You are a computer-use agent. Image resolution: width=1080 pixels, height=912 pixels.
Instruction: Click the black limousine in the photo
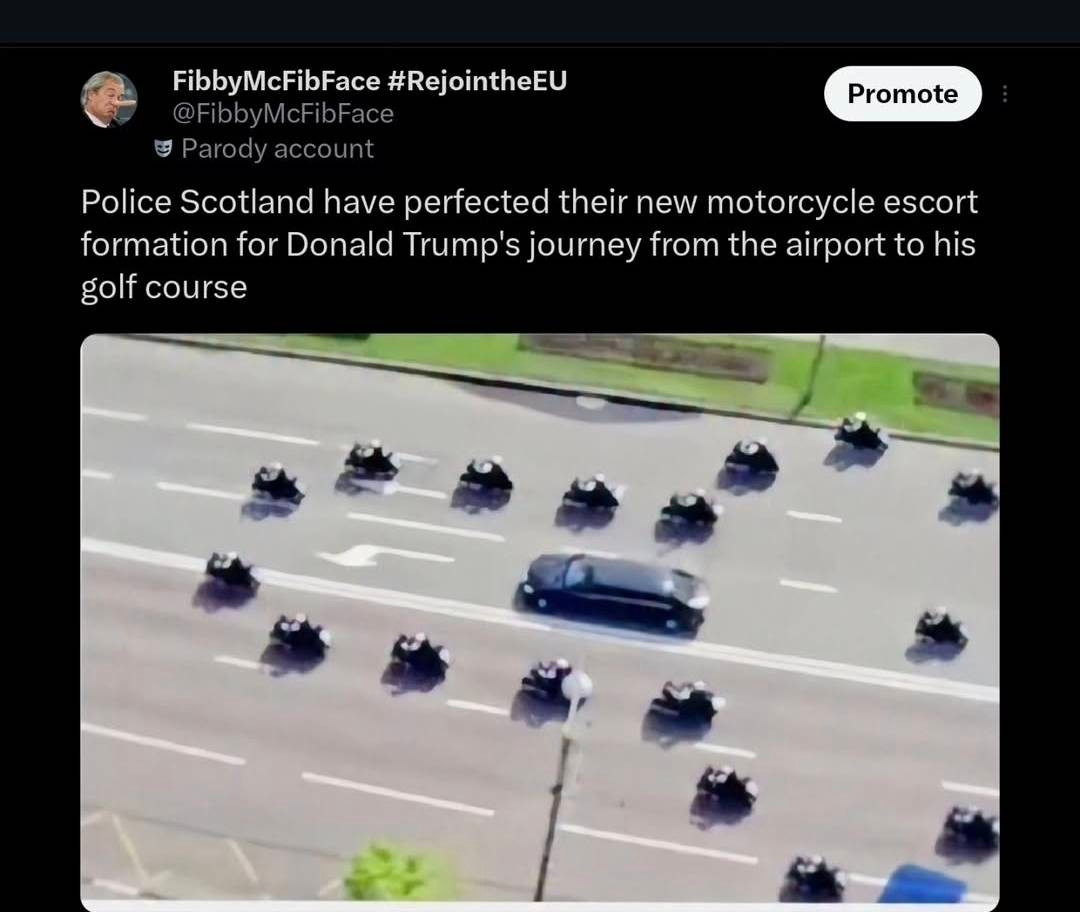click(x=612, y=594)
